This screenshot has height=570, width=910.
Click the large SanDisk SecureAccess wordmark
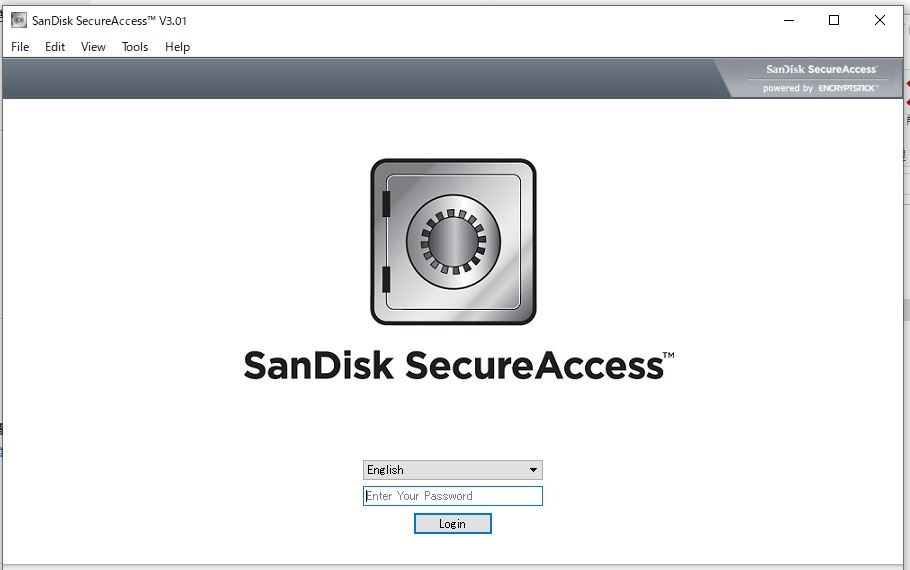tap(458, 366)
